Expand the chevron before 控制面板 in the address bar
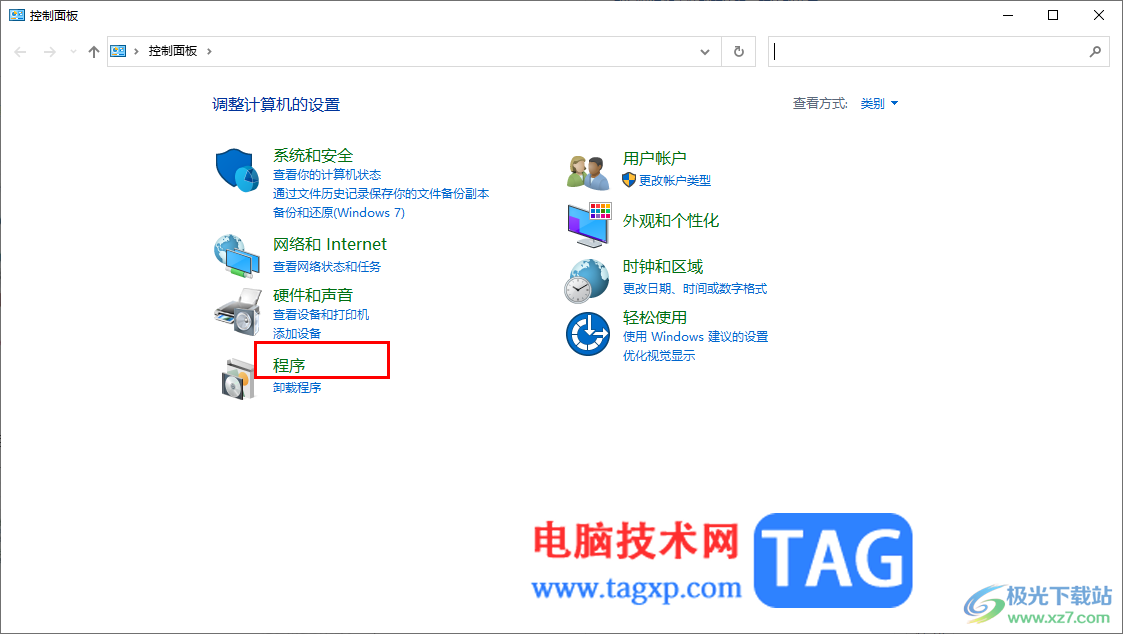 (x=136, y=52)
